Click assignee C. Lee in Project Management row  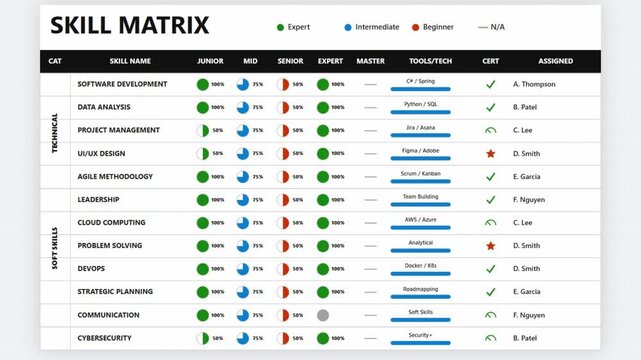(522, 130)
